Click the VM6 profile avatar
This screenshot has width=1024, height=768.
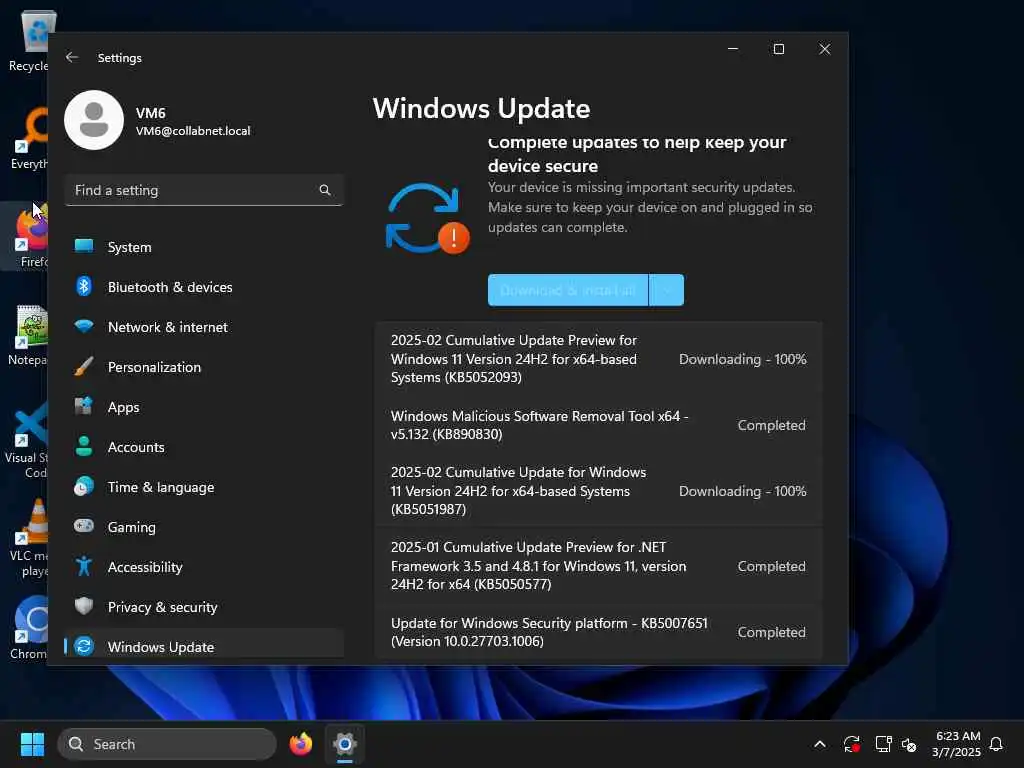[94, 120]
